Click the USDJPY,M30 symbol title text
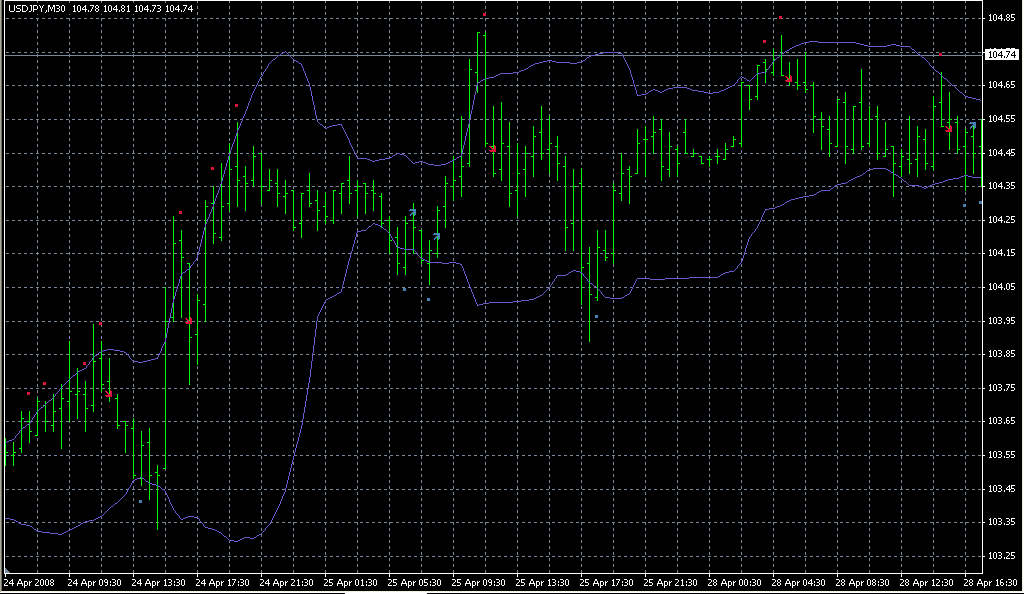The height and width of the screenshot is (594, 1024). (x=37, y=8)
